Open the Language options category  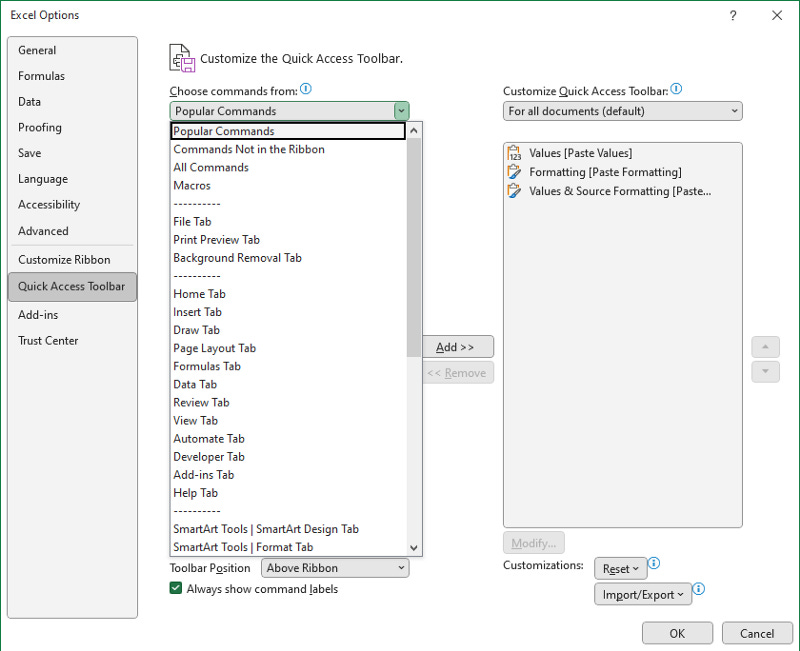pos(72,179)
